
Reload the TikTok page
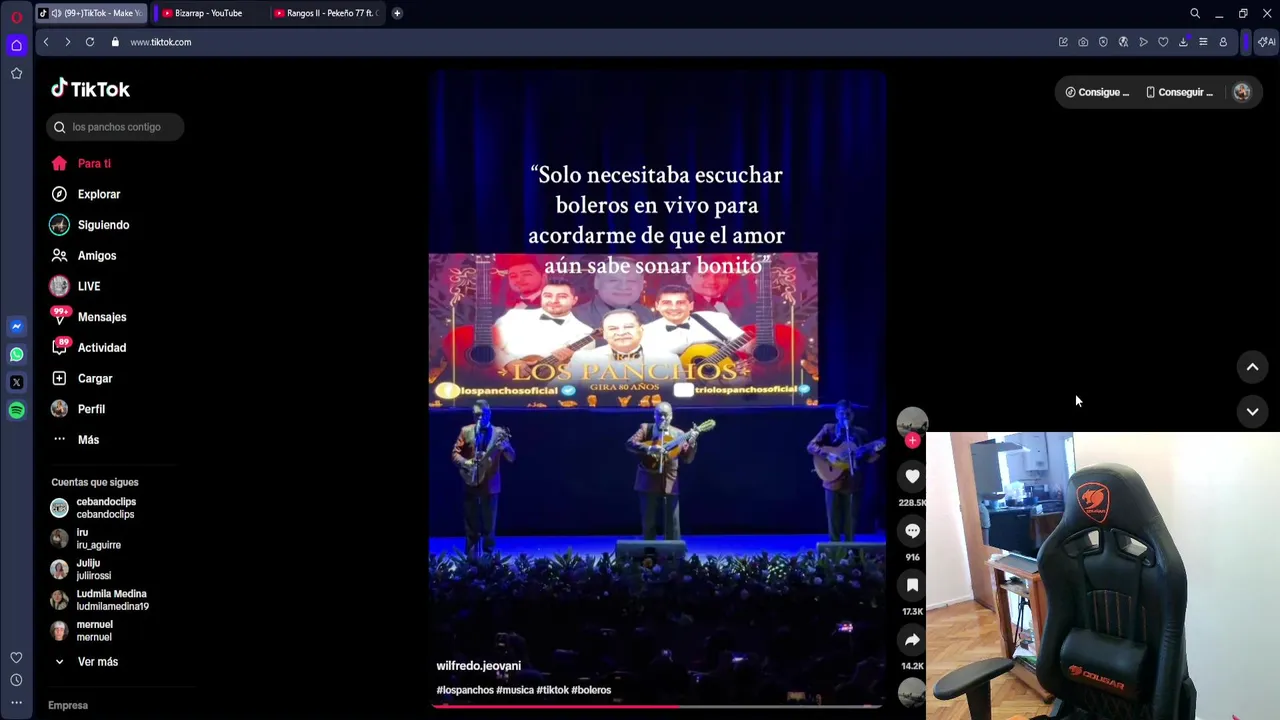[90, 42]
